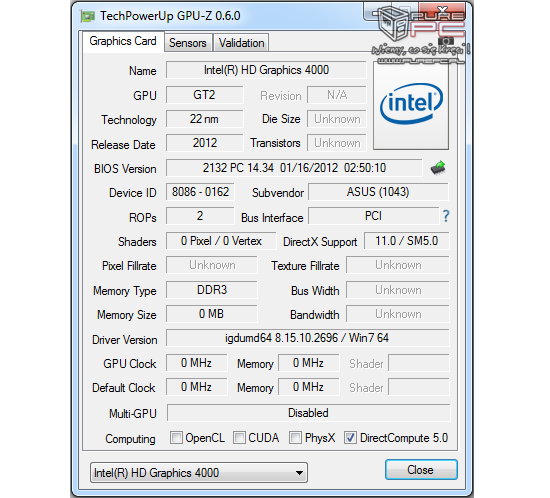Click the GPU field showing GT2

(x=204, y=95)
